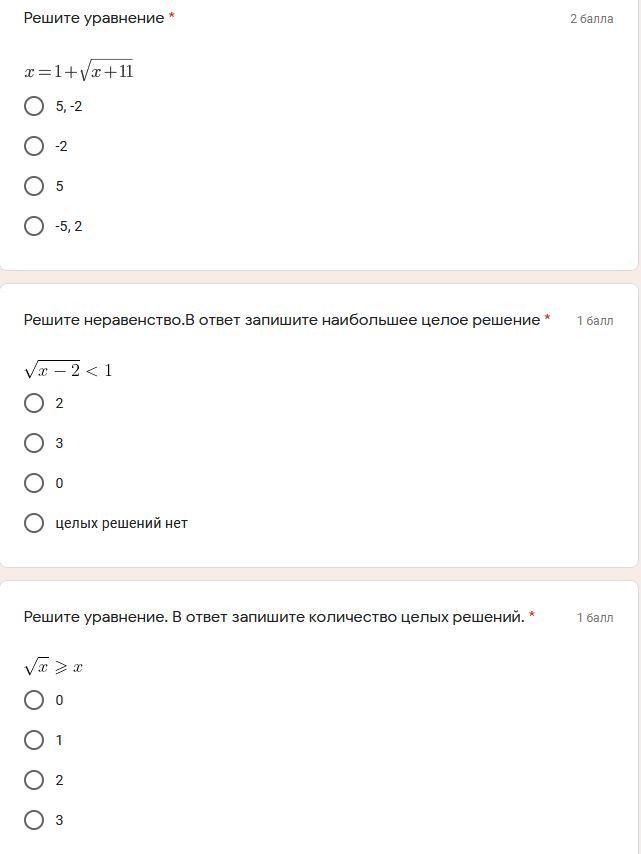
Task: Pick "2" for the √x ≥ x question
Action: pos(34,780)
